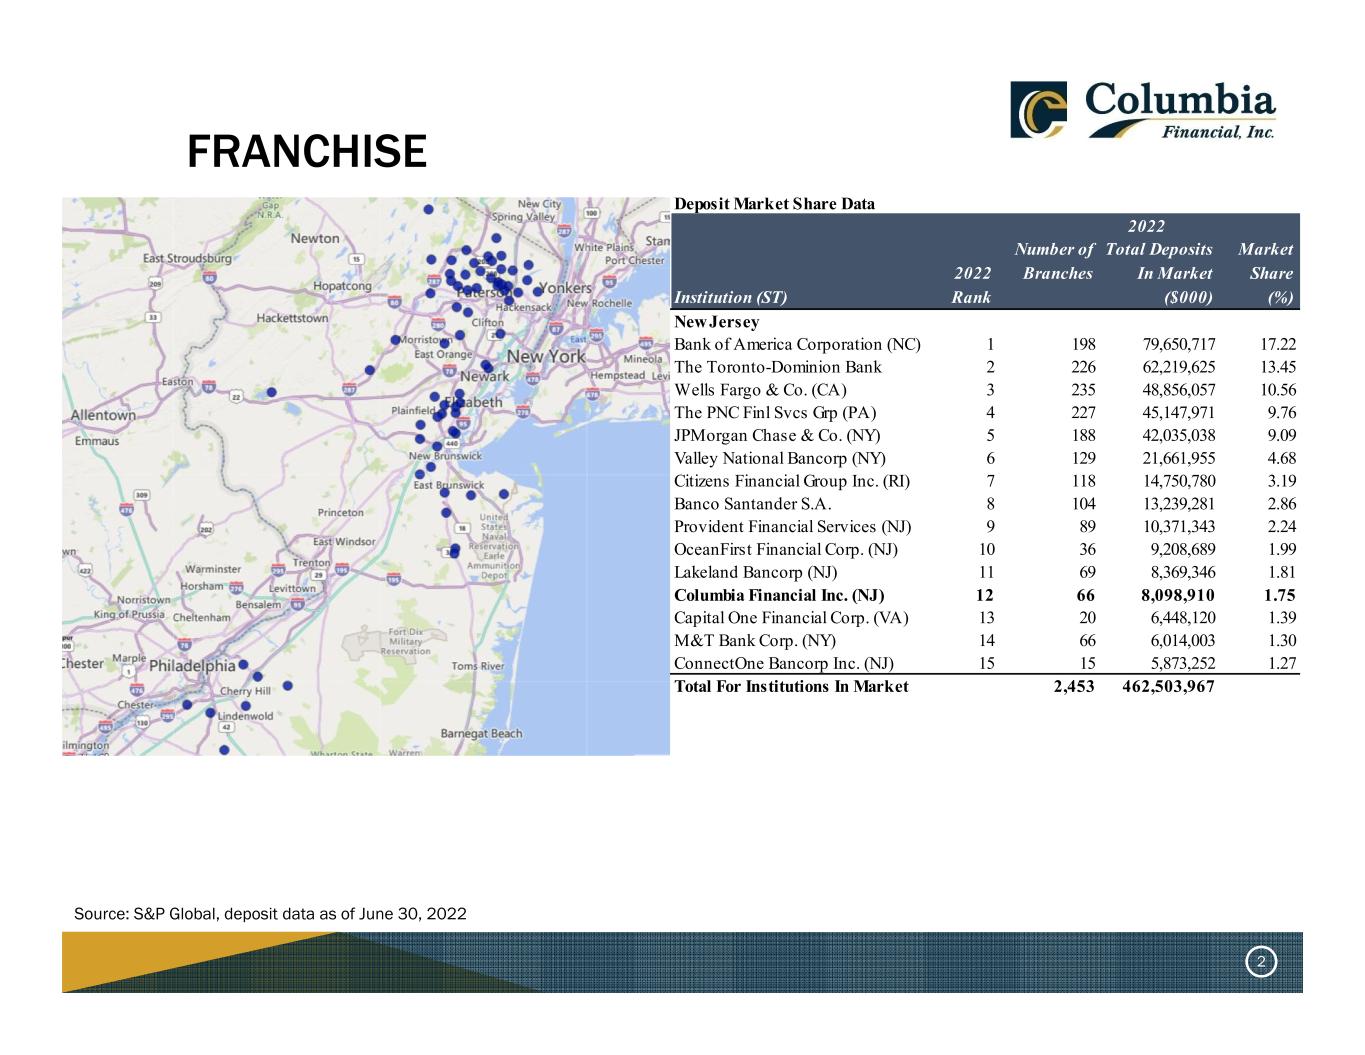
Task: Select the Institution (ST) column header
Action: tap(730, 297)
